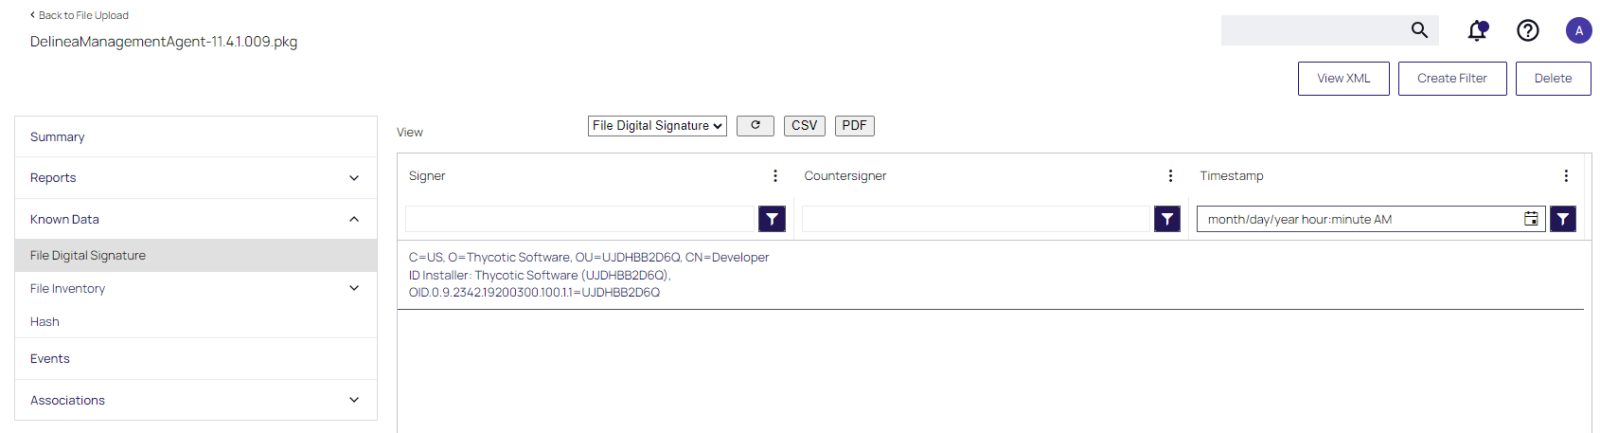Collapse the Known Data section
The height and width of the screenshot is (433, 1600).
[353, 219]
